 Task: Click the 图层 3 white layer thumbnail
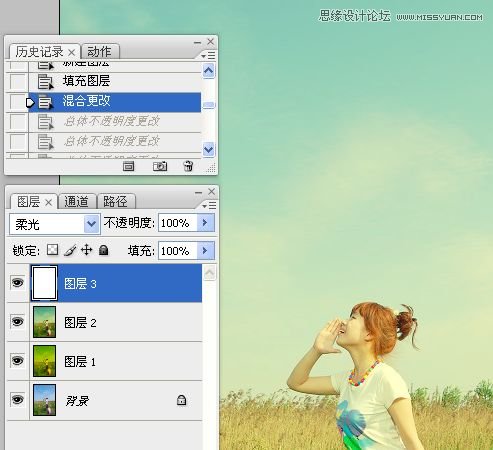(44, 283)
